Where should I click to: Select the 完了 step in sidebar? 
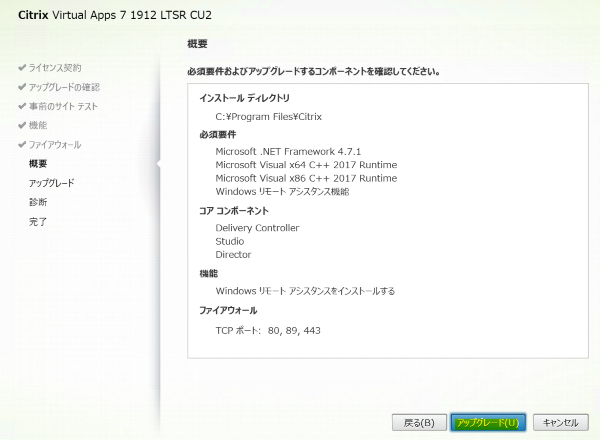point(38,222)
